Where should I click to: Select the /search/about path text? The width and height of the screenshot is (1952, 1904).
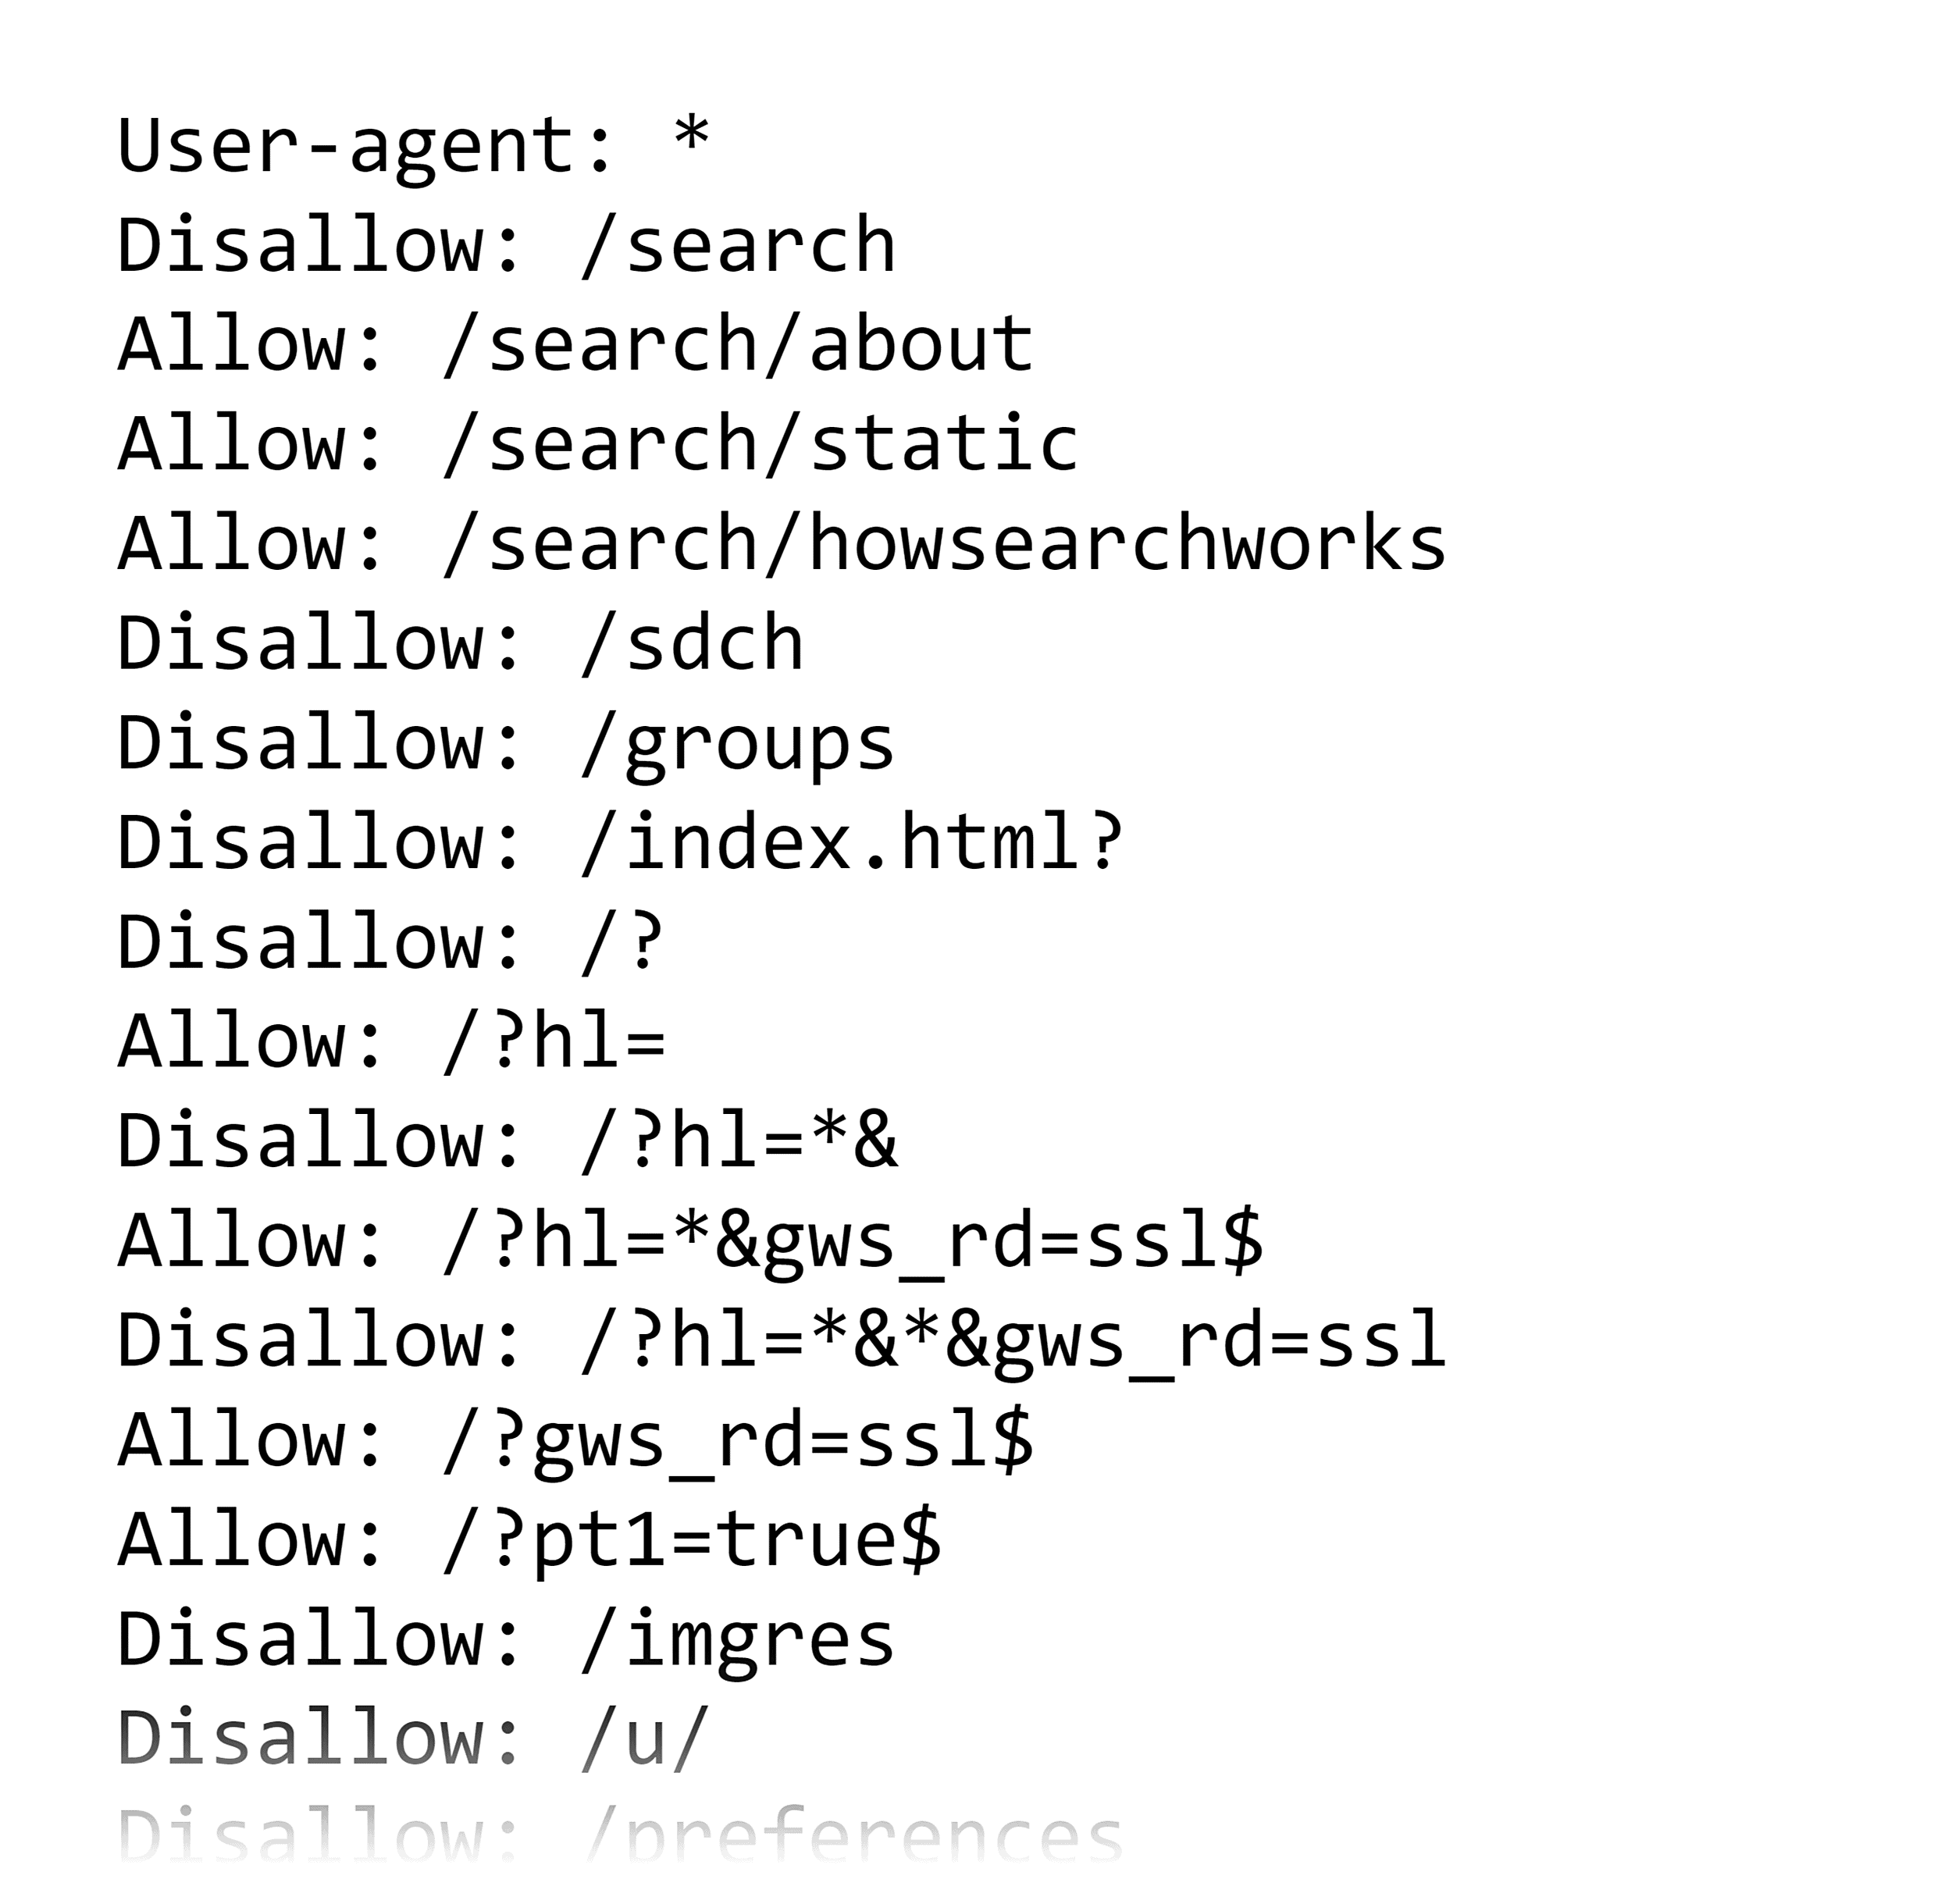pyautogui.click(x=738, y=345)
